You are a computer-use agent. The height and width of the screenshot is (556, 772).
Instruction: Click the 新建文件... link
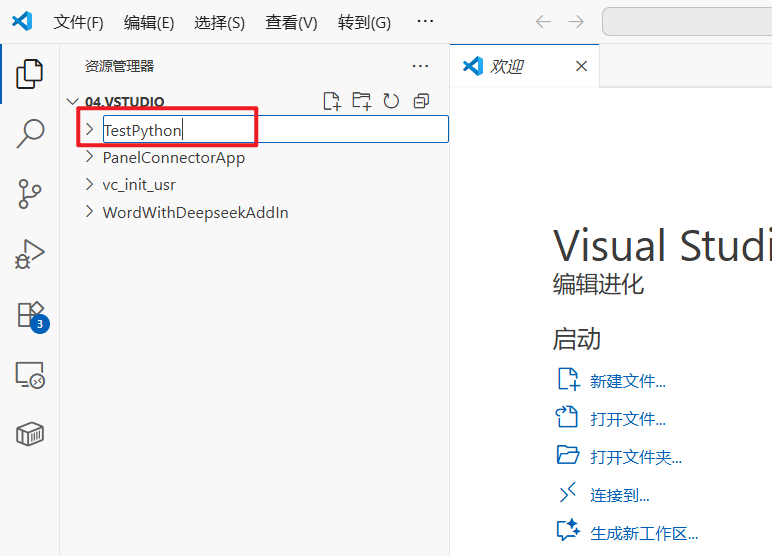(x=628, y=381)
